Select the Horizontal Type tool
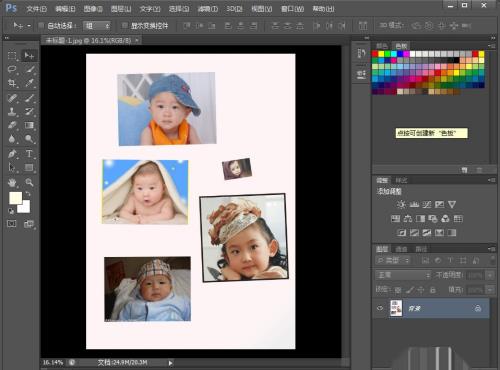Image resolution: width=500 pixels, height=370 pixels. 29,154
